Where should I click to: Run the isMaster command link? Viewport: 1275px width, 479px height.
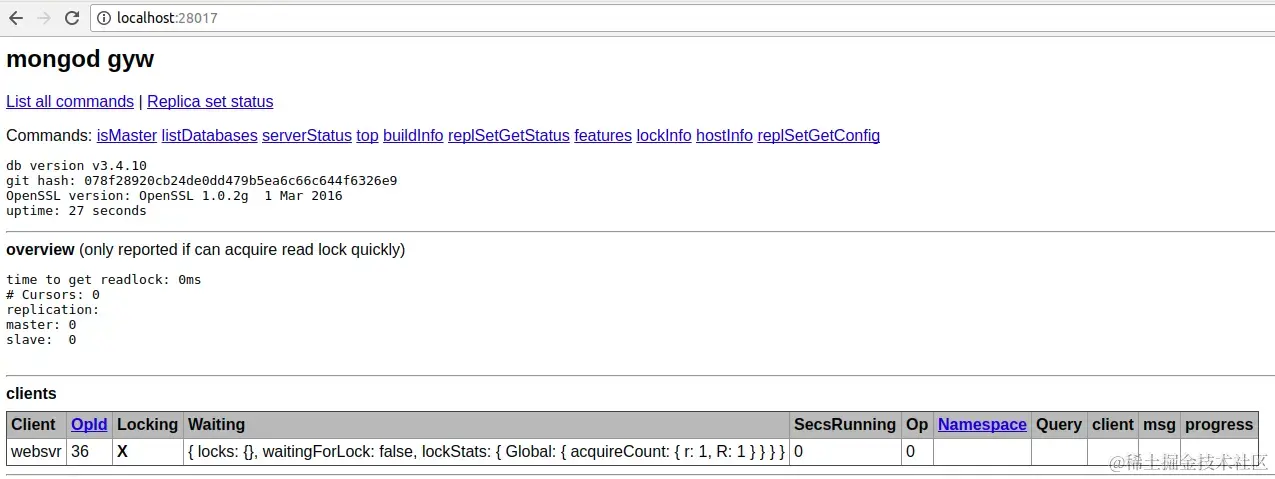(x=127, y=136)
